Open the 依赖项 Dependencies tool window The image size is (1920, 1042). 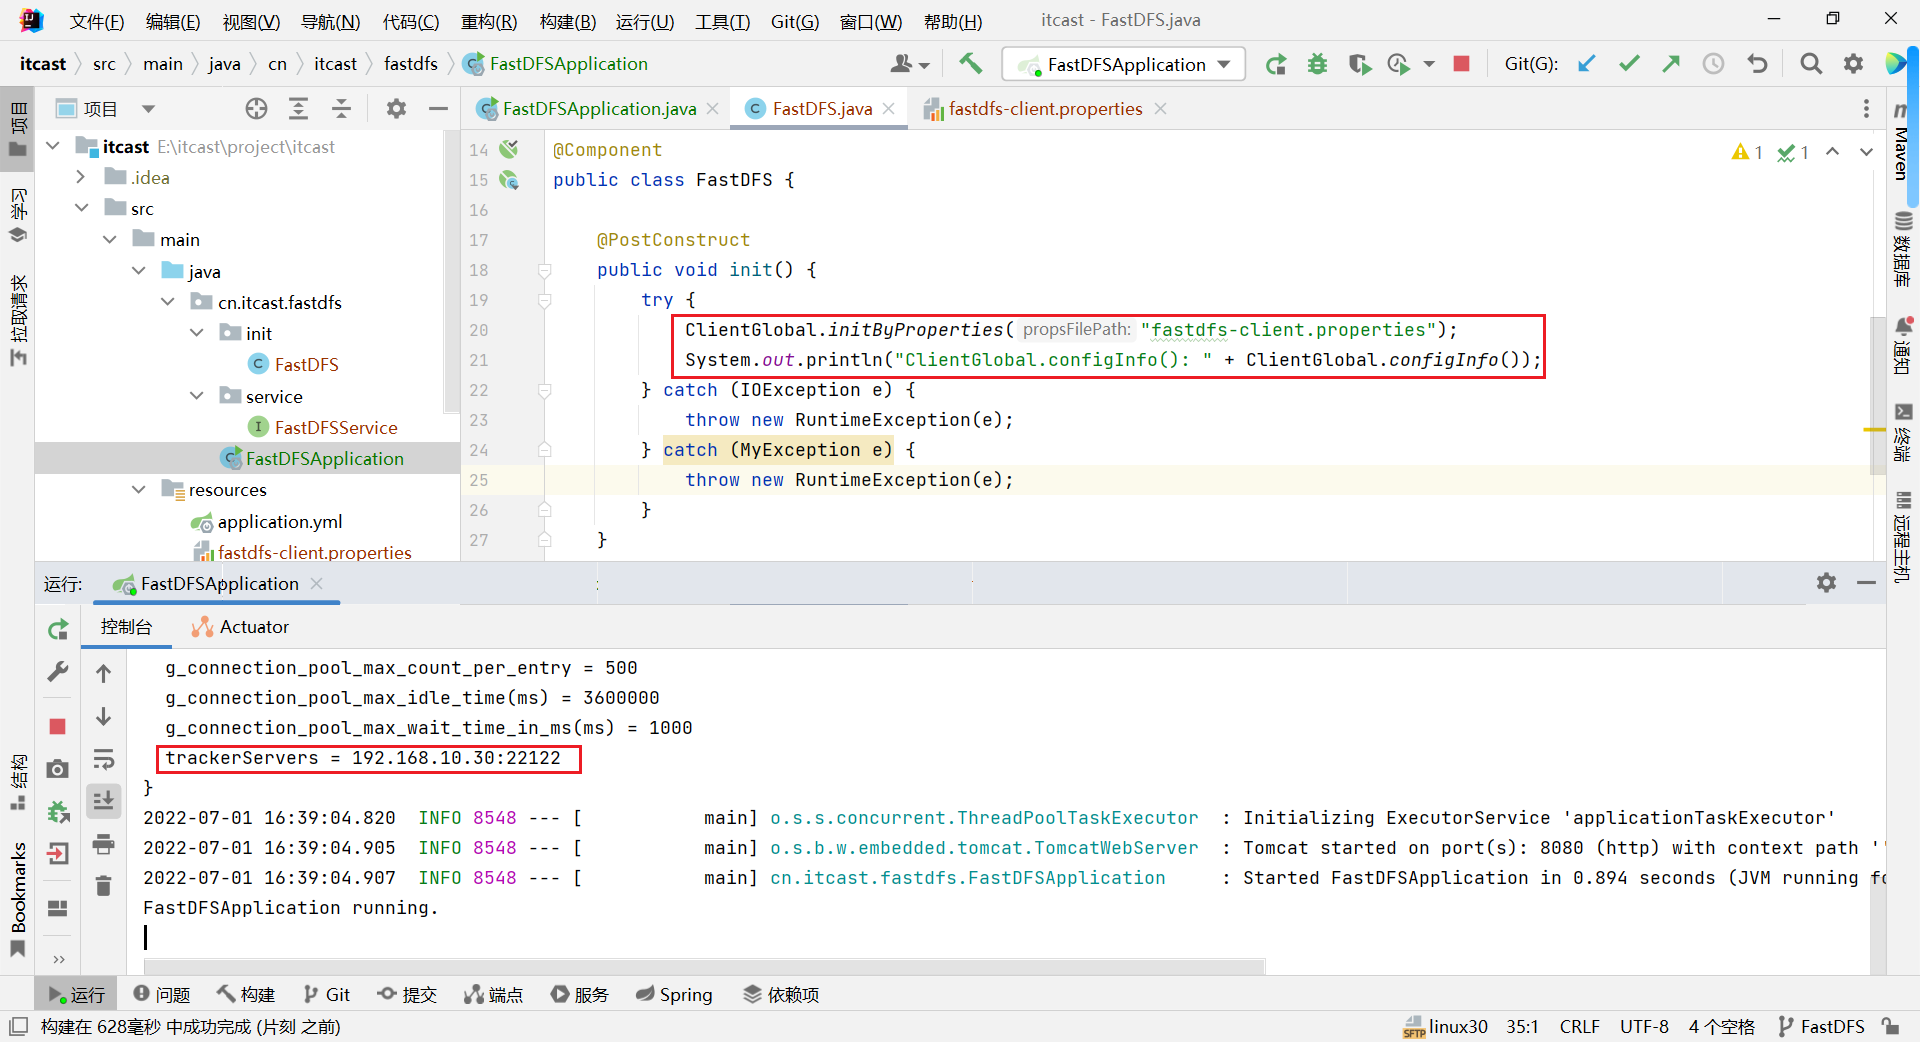[x=781, y=995]
